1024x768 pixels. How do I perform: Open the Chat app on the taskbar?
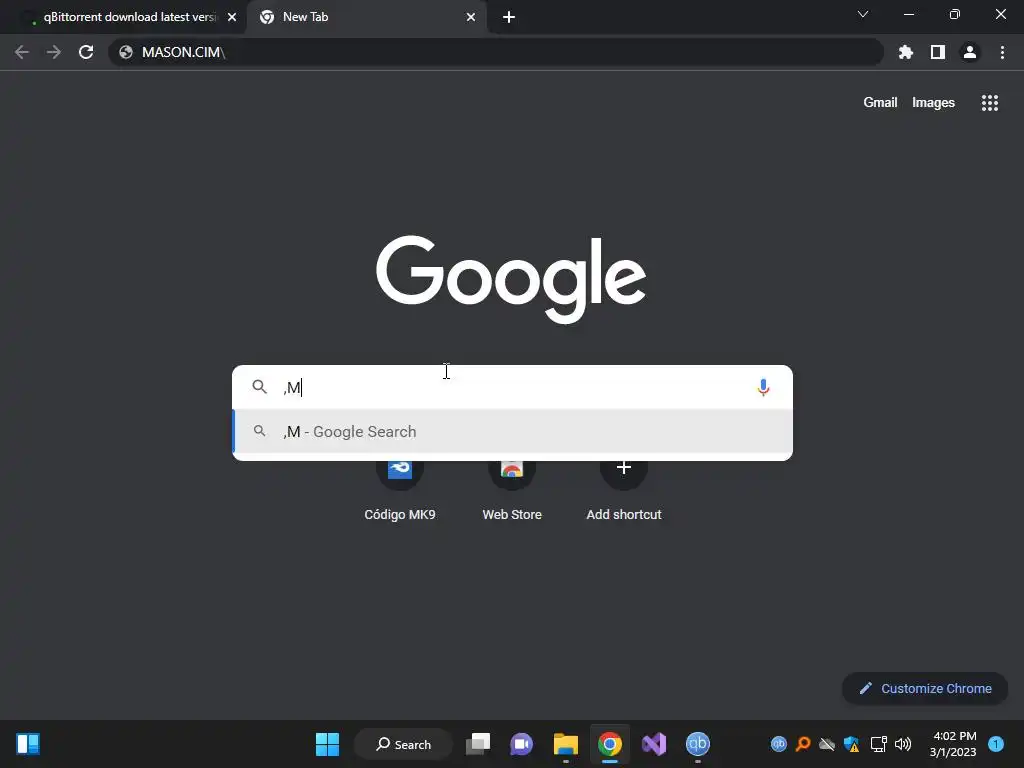tap(521, 744)
